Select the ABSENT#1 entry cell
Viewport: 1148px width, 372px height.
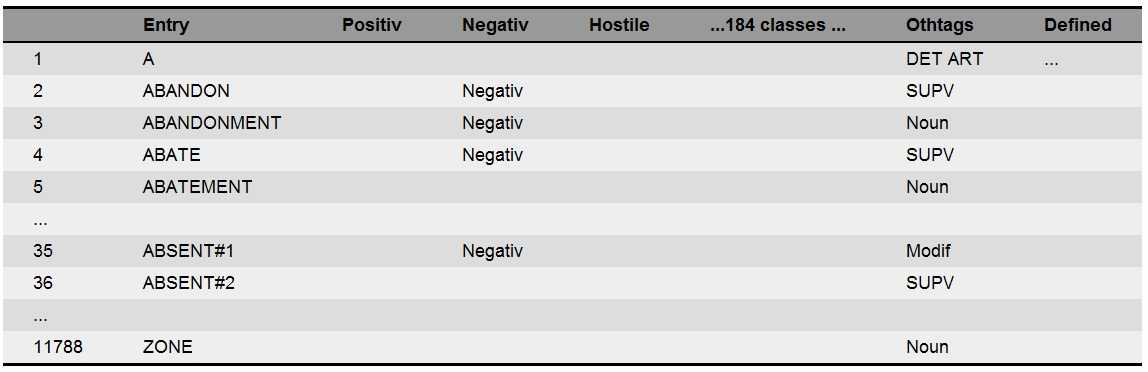(188, 251)
